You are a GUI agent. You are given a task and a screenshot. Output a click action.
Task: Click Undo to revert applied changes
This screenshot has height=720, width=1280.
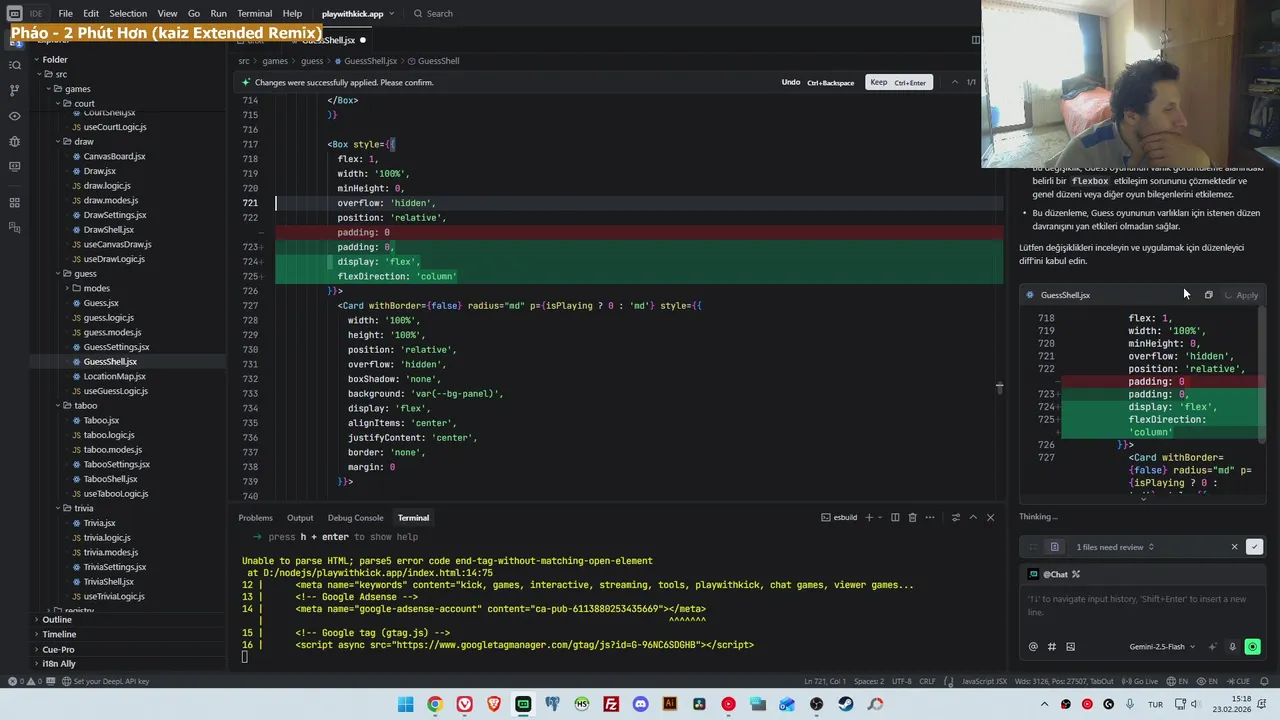(817, 82)
